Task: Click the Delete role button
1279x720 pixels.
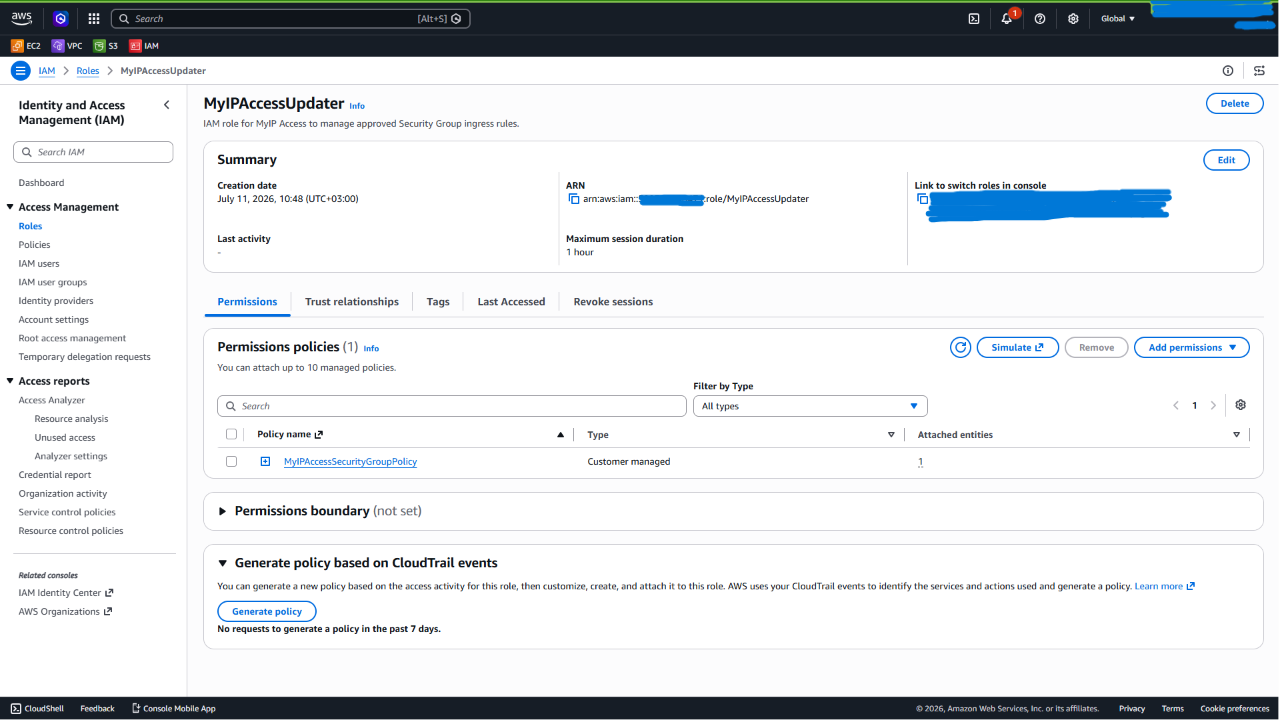Action: tap(1234, 103)
